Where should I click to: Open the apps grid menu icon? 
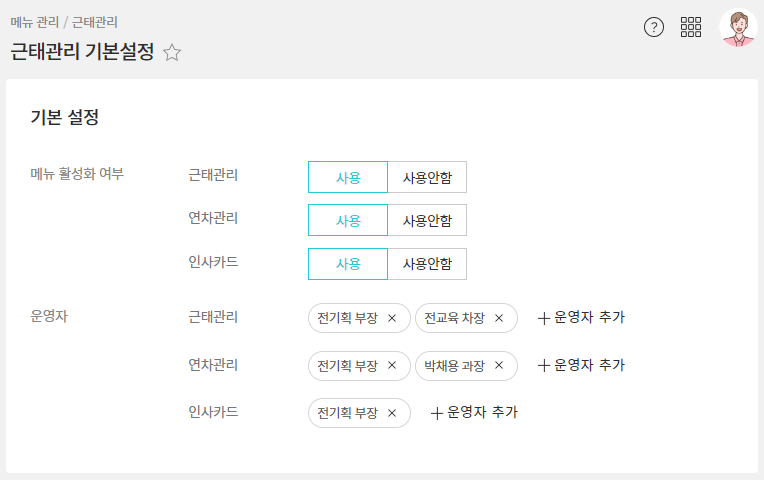click(691, 27)
